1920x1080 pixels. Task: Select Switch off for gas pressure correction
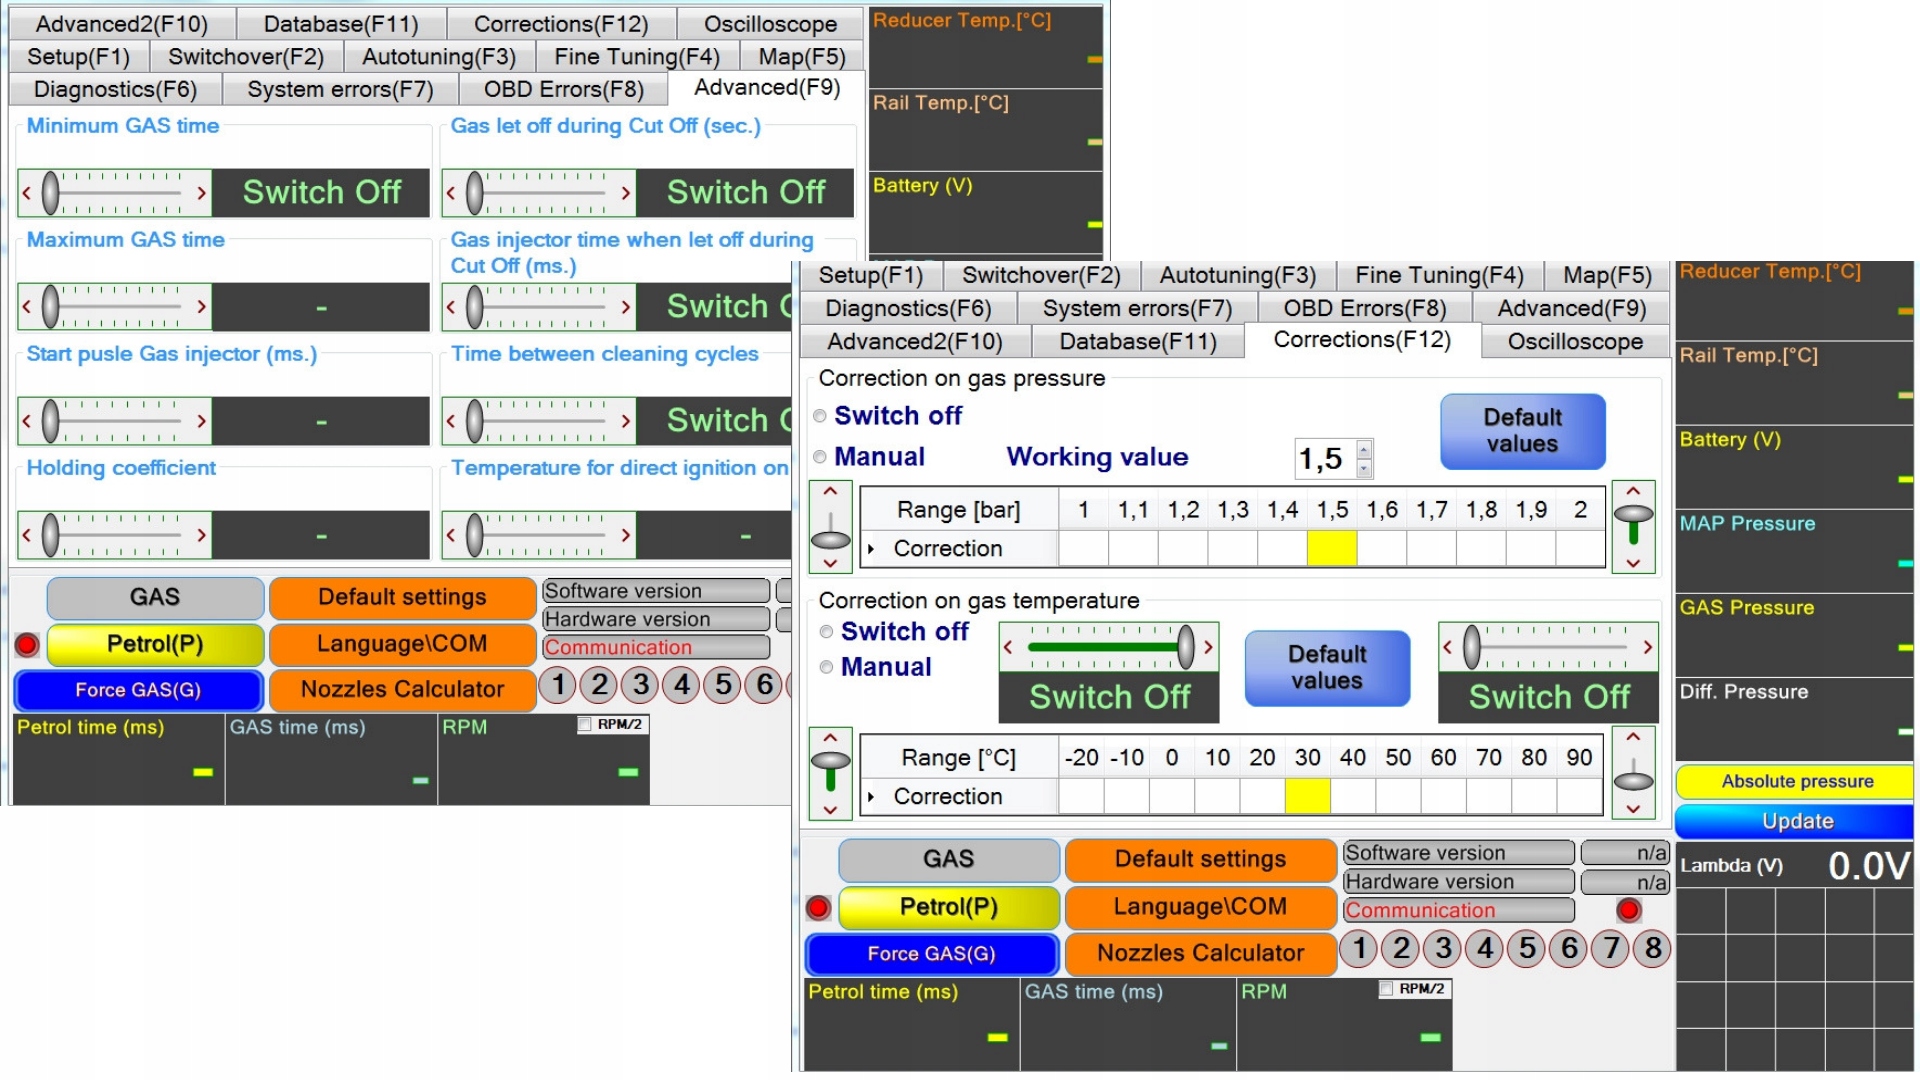click(820, 416)
